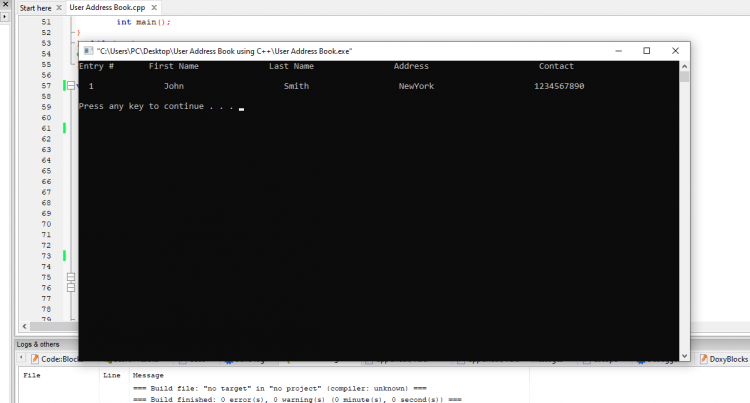Viewport: 750px width, 403px height.
Task: Close the User Address Book.cpp tab
Action: pyautogui.click(x=154, y=8)
